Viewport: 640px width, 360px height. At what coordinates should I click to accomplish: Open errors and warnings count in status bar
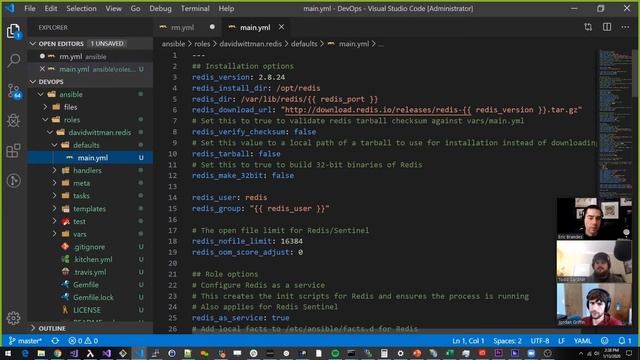pos(83,340)
